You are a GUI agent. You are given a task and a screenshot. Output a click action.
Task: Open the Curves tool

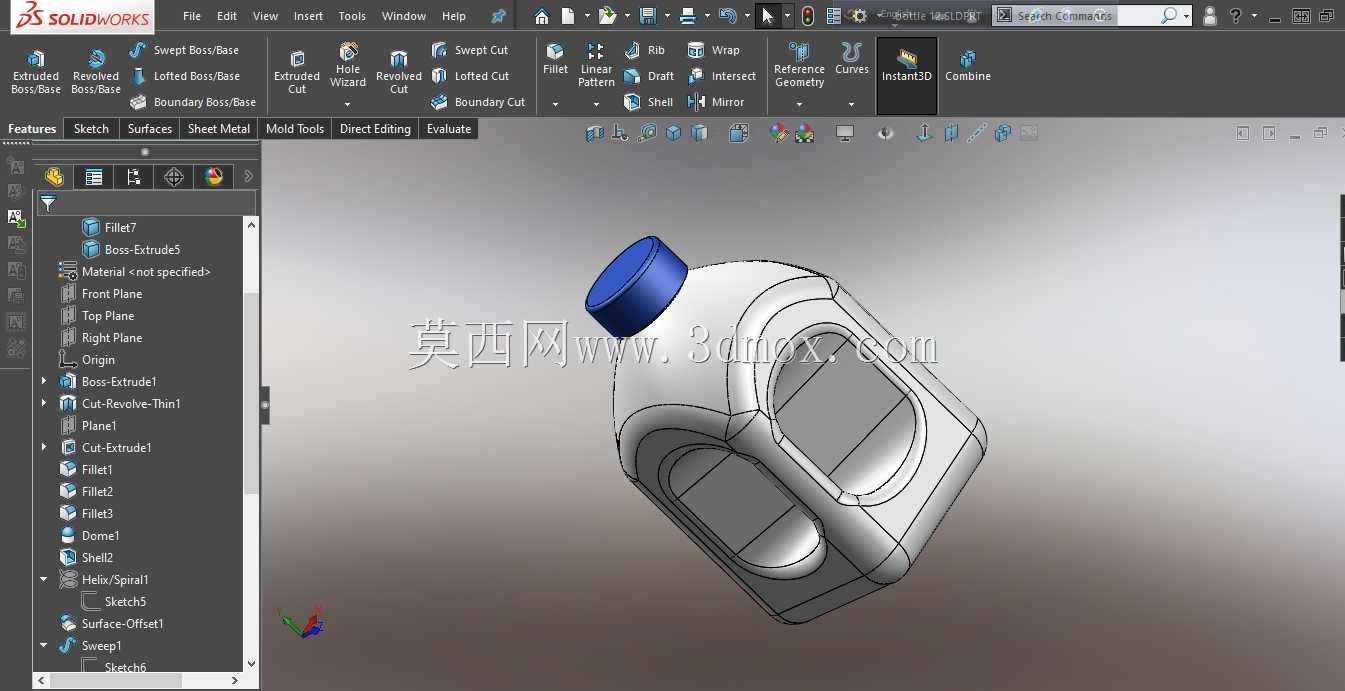point(852,59)
